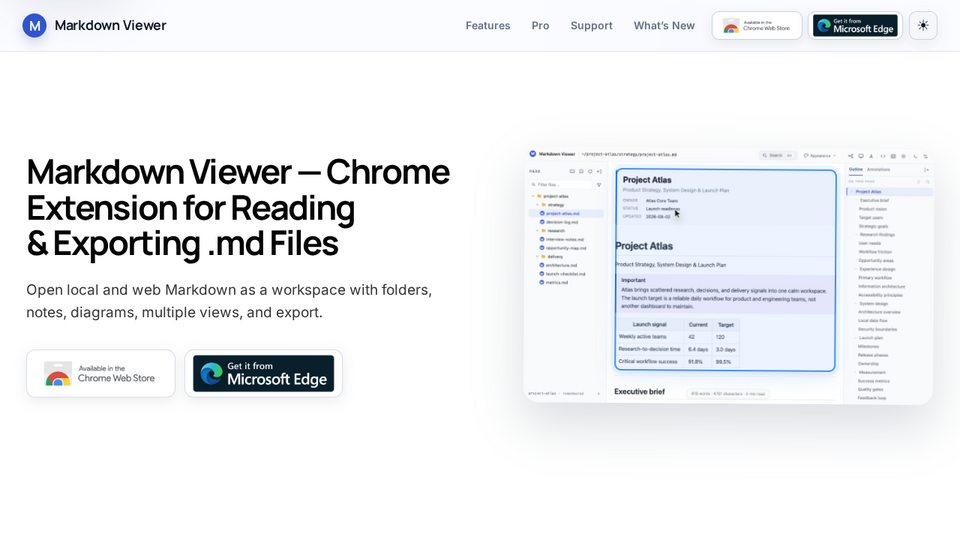Open the Features nav link

pos(487,26)
